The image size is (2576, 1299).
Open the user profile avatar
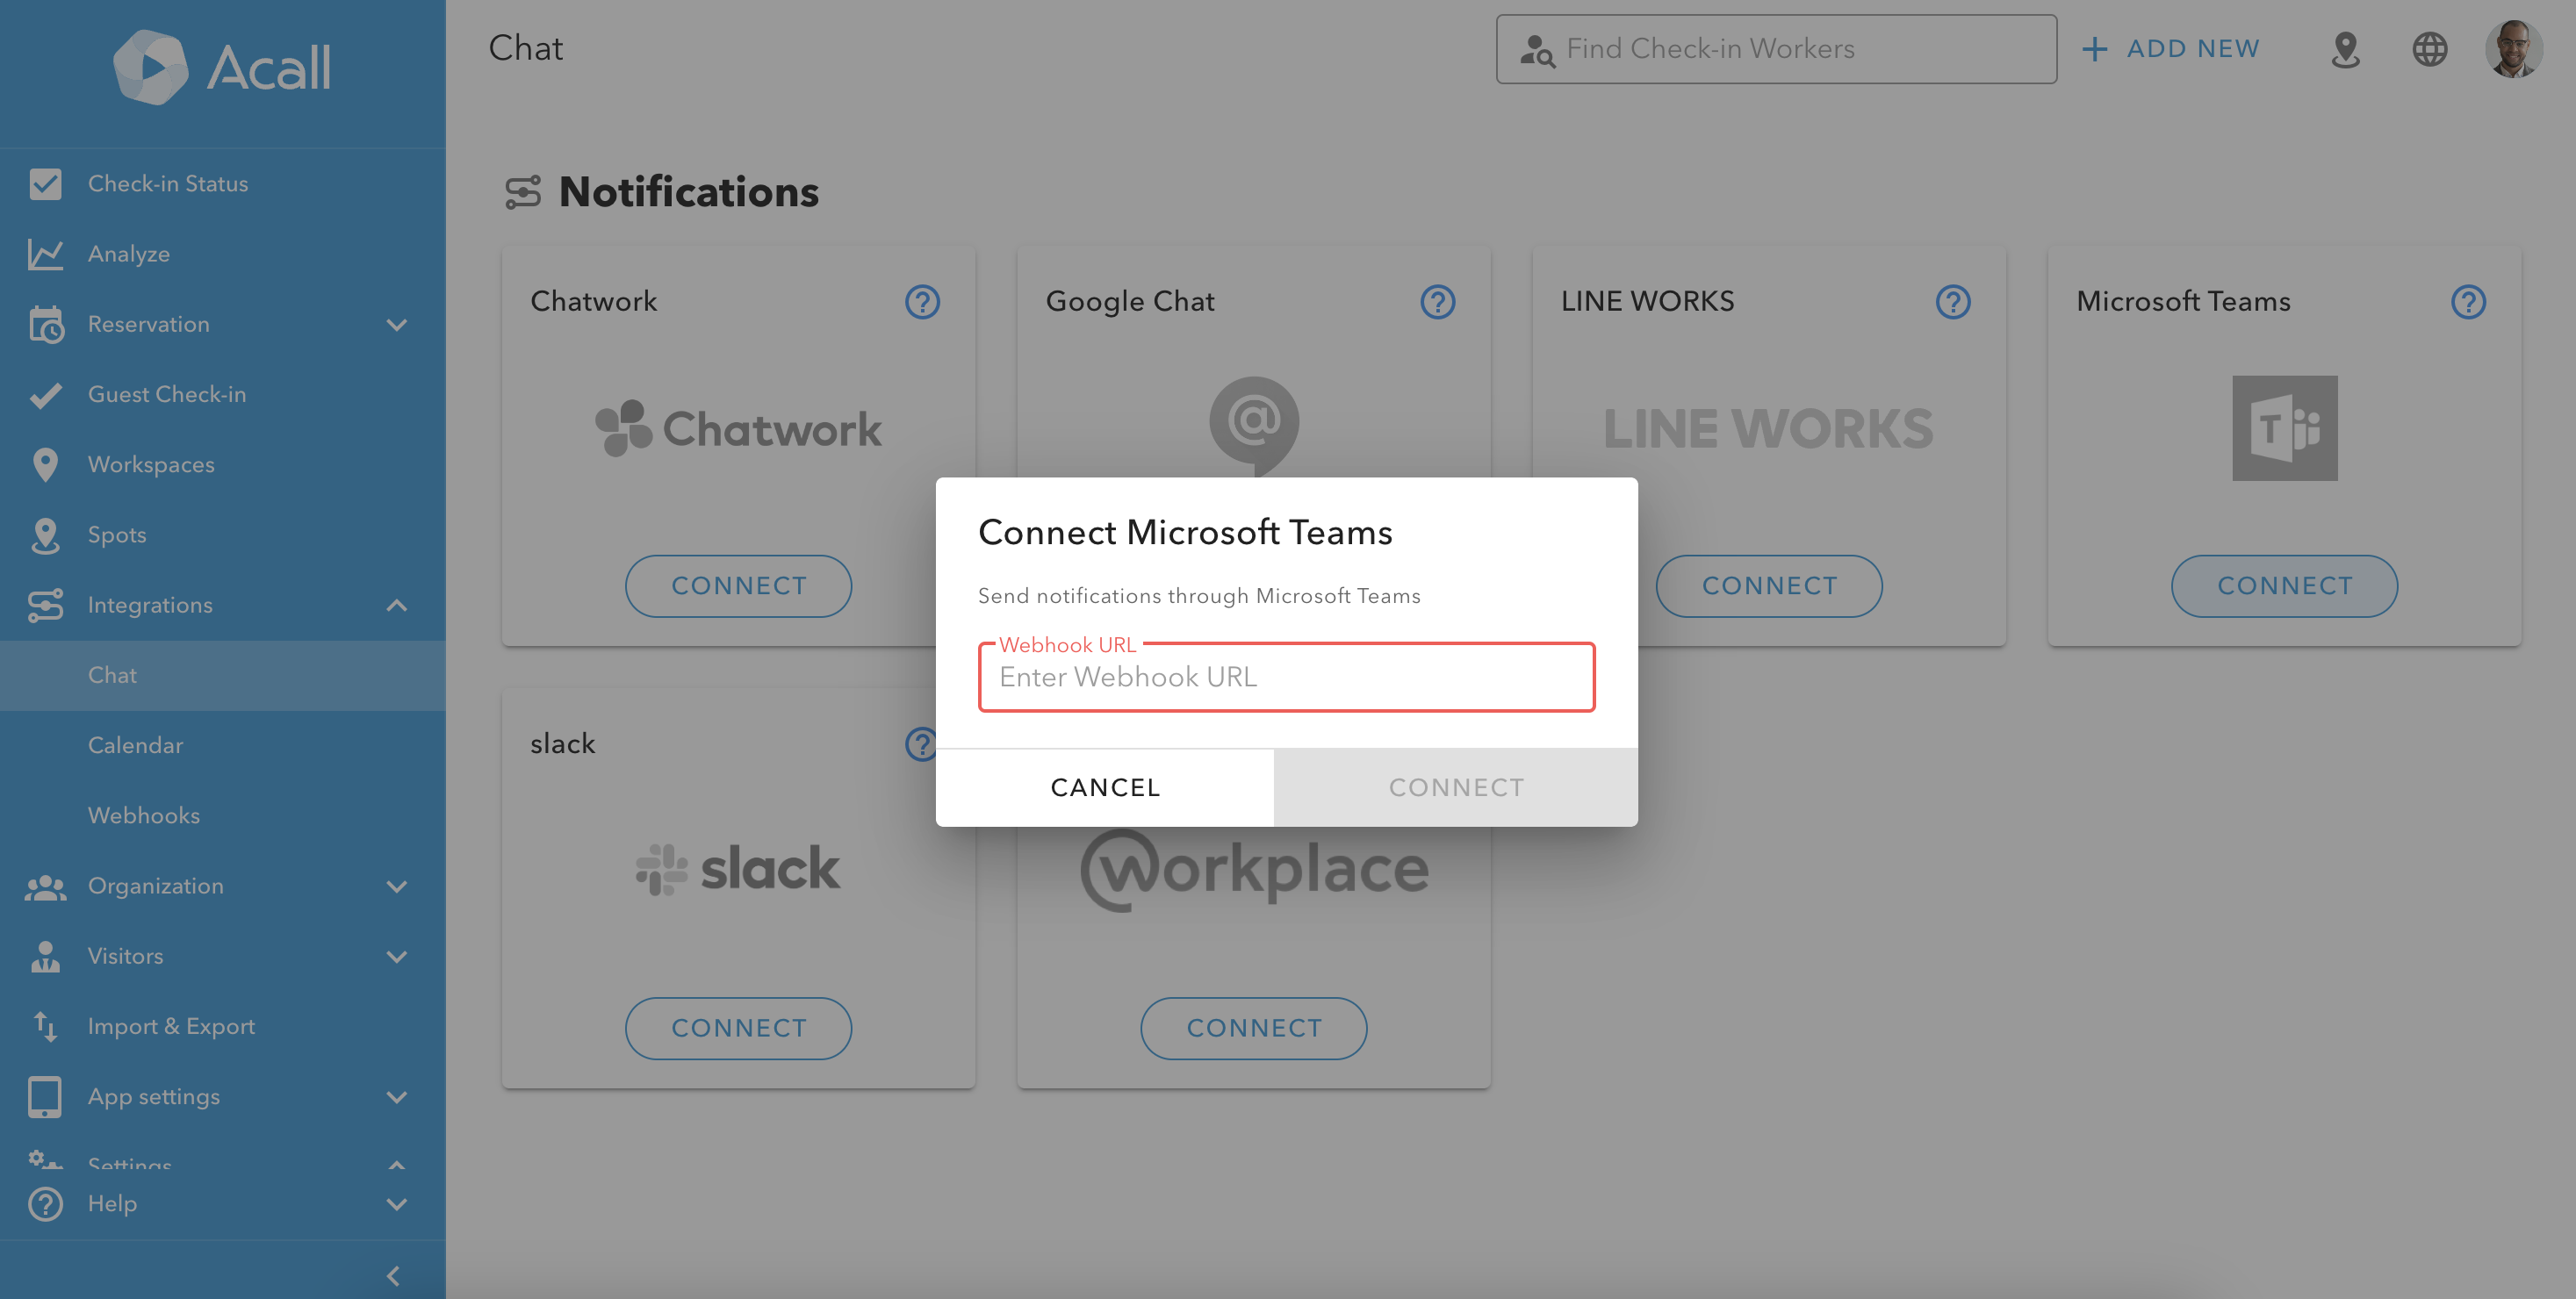[x=2514, y=49]
